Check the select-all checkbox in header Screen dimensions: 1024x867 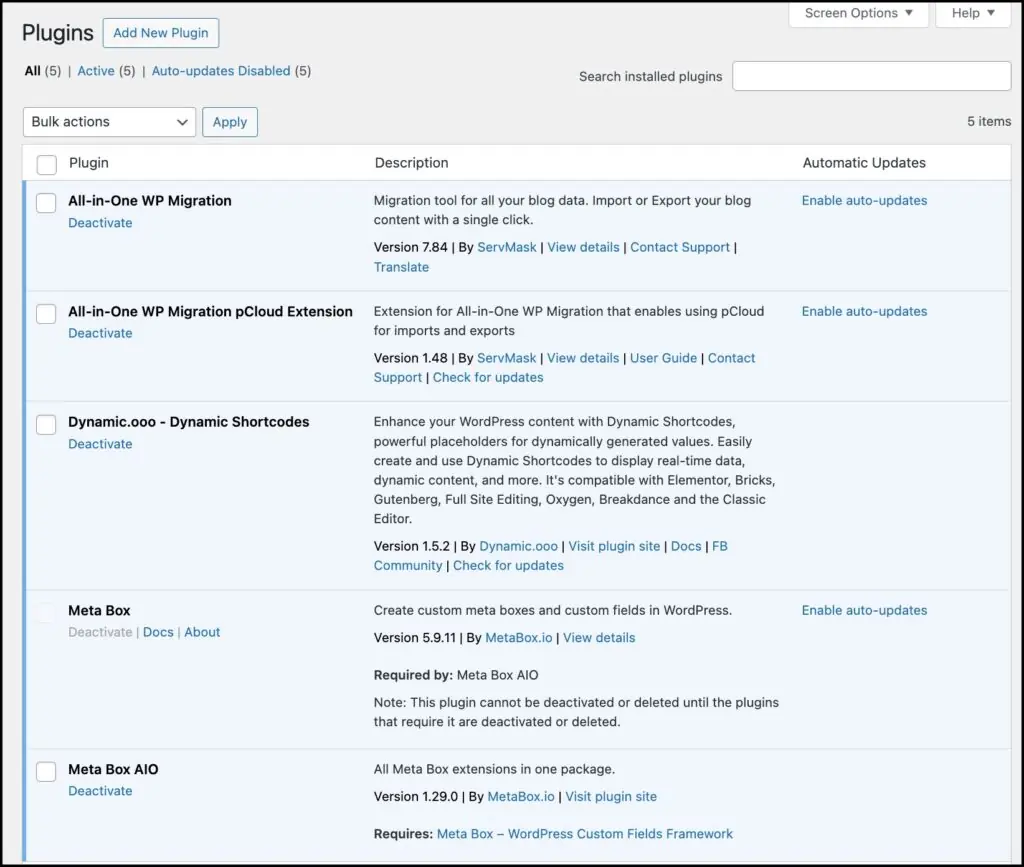[x=47, y=164]
